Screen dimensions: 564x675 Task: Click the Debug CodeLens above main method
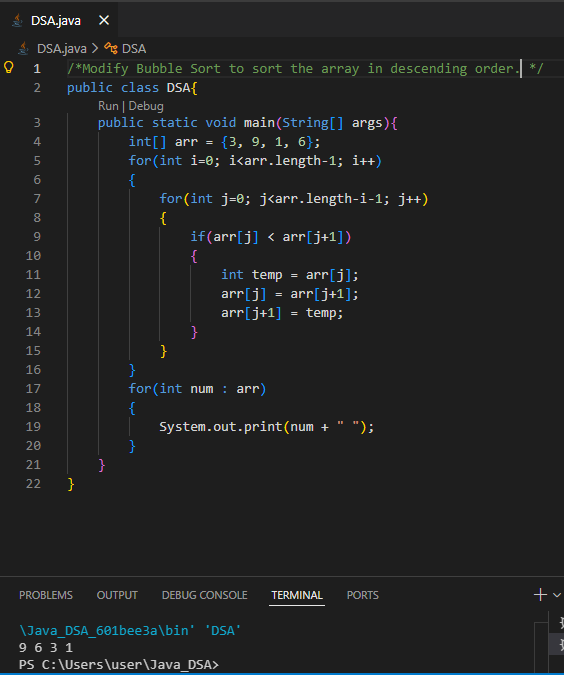pos(146,106)
